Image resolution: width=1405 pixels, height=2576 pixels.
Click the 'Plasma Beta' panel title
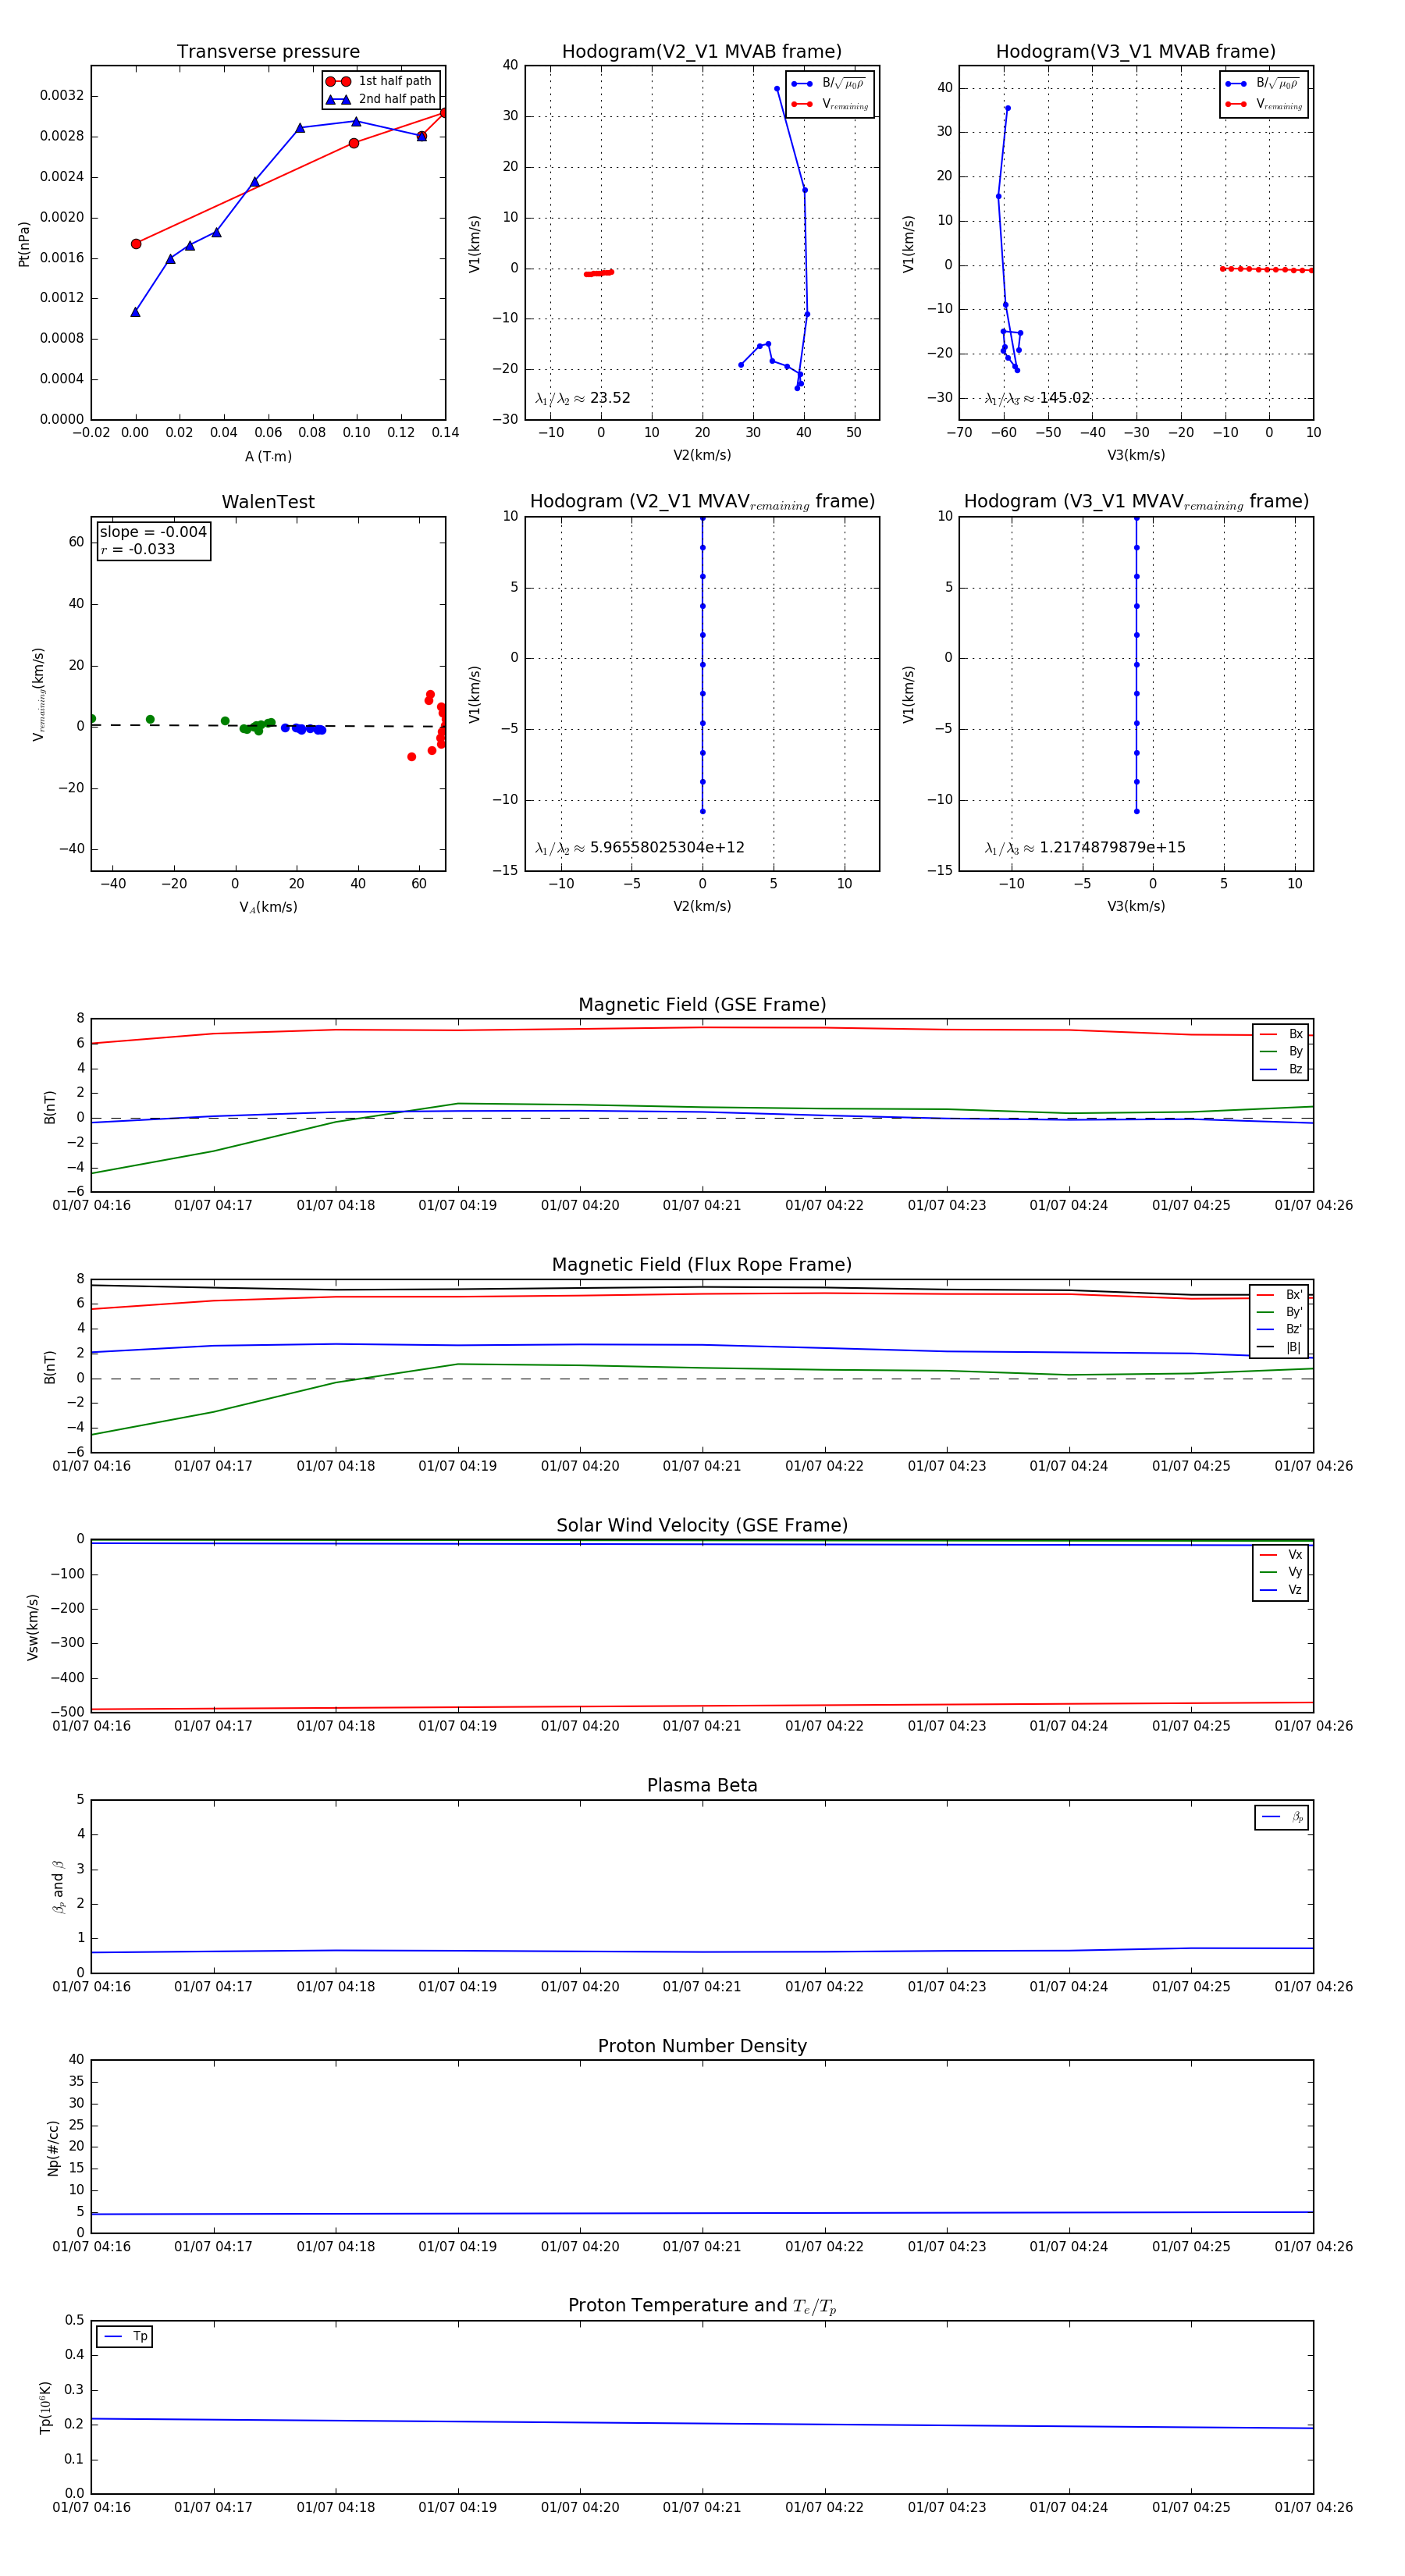coord(702,1785)
